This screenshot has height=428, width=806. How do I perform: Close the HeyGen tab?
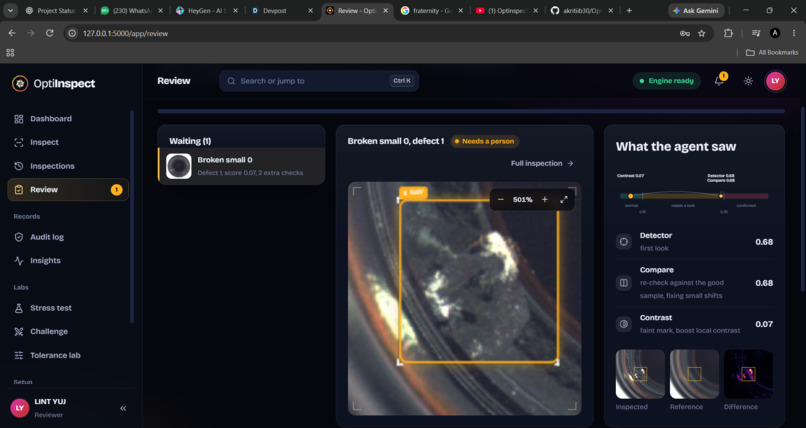(x=235, y=10)
